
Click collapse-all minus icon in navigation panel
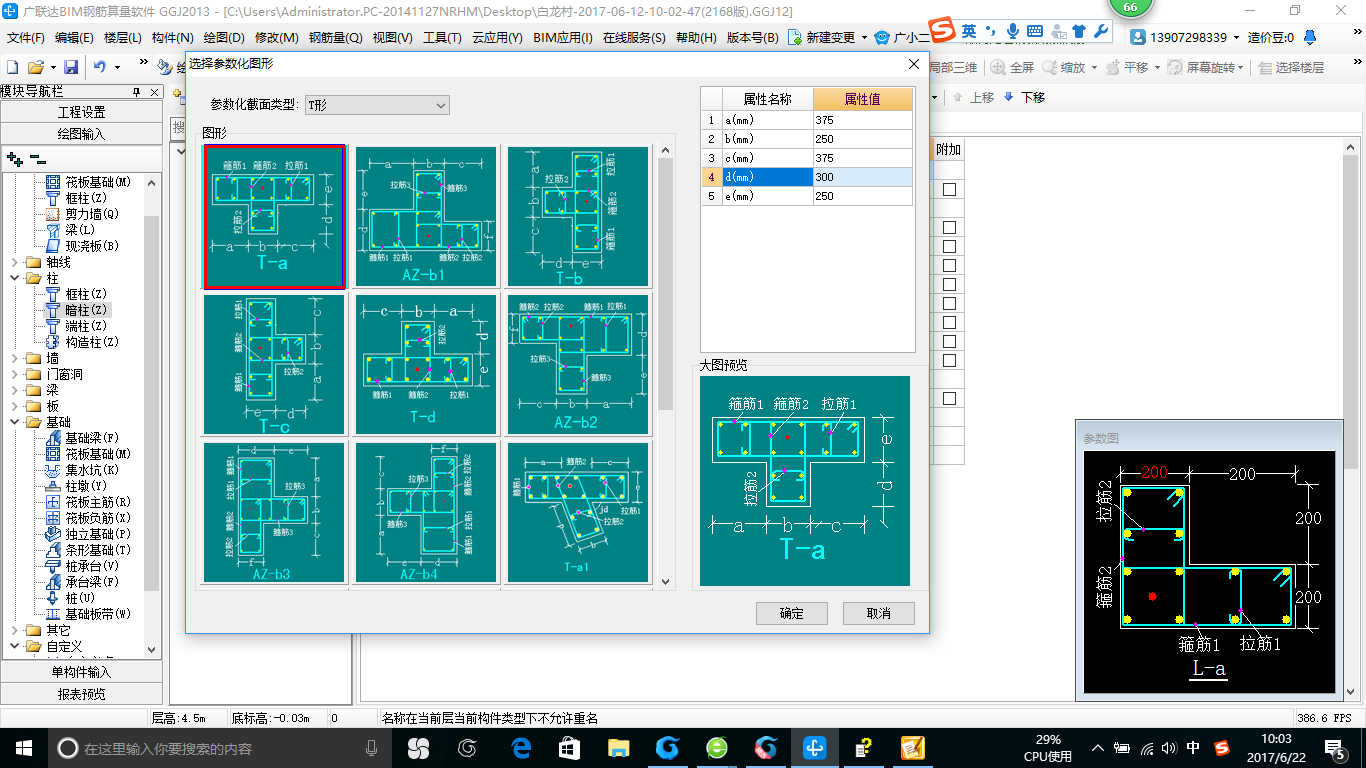click(38, 159)
